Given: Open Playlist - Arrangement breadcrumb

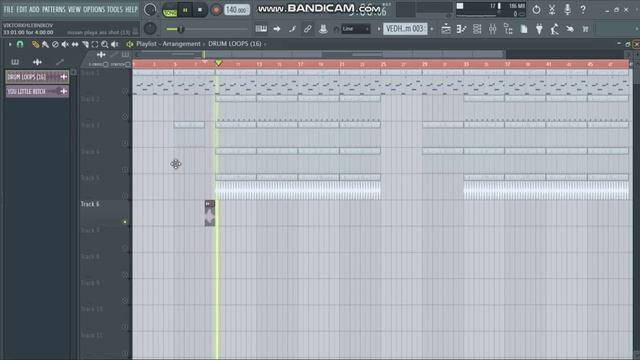Looking at the screenshot, I should 168,44.
